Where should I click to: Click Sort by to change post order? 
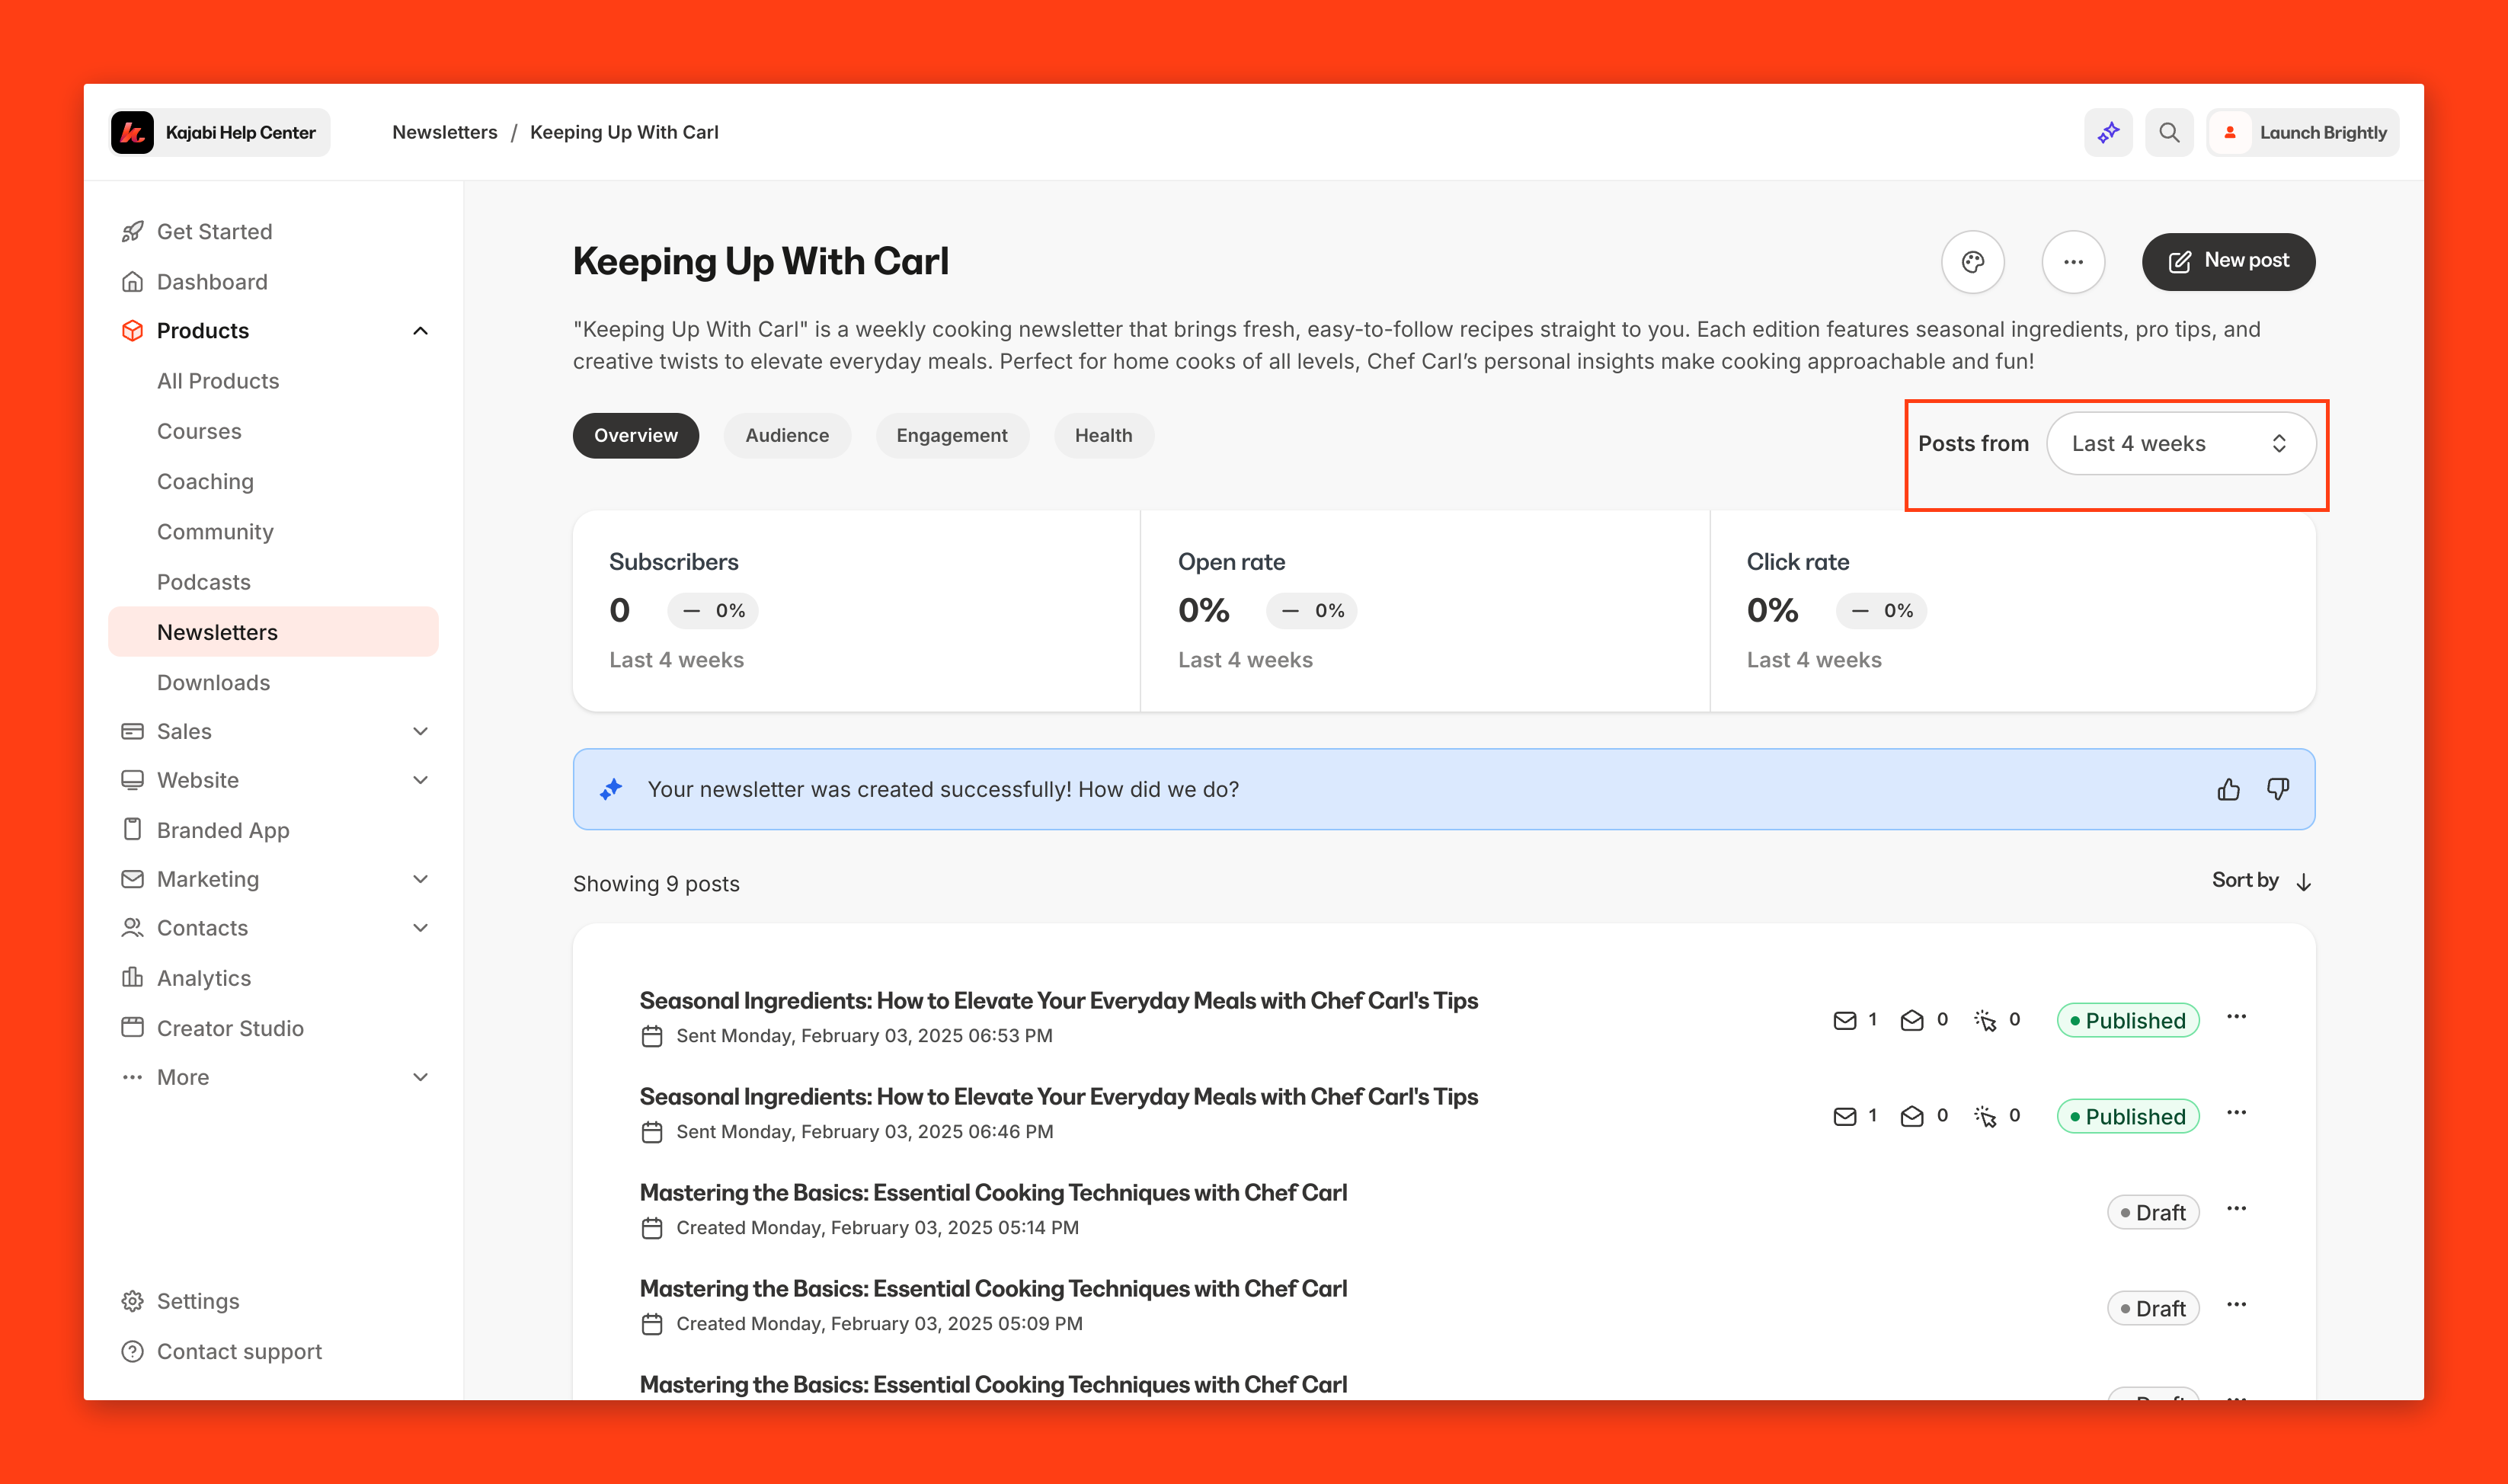coord(2260,880)
